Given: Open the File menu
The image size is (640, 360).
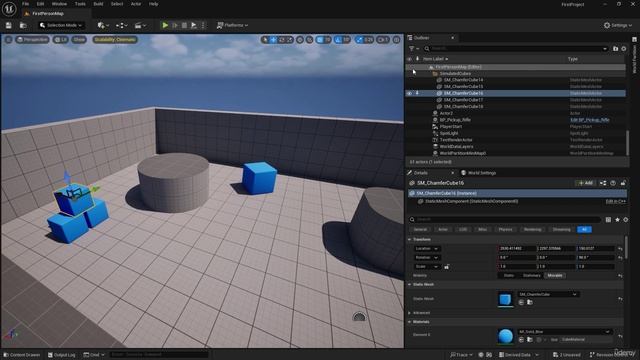Looking at the screenshot, I should coord(25,4).
